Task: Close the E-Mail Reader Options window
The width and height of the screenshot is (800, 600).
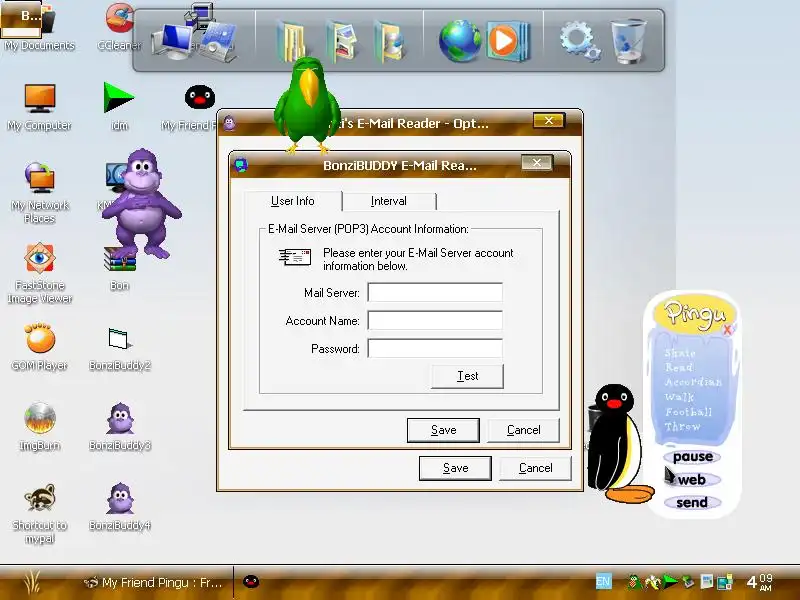Action: [548, 121]
